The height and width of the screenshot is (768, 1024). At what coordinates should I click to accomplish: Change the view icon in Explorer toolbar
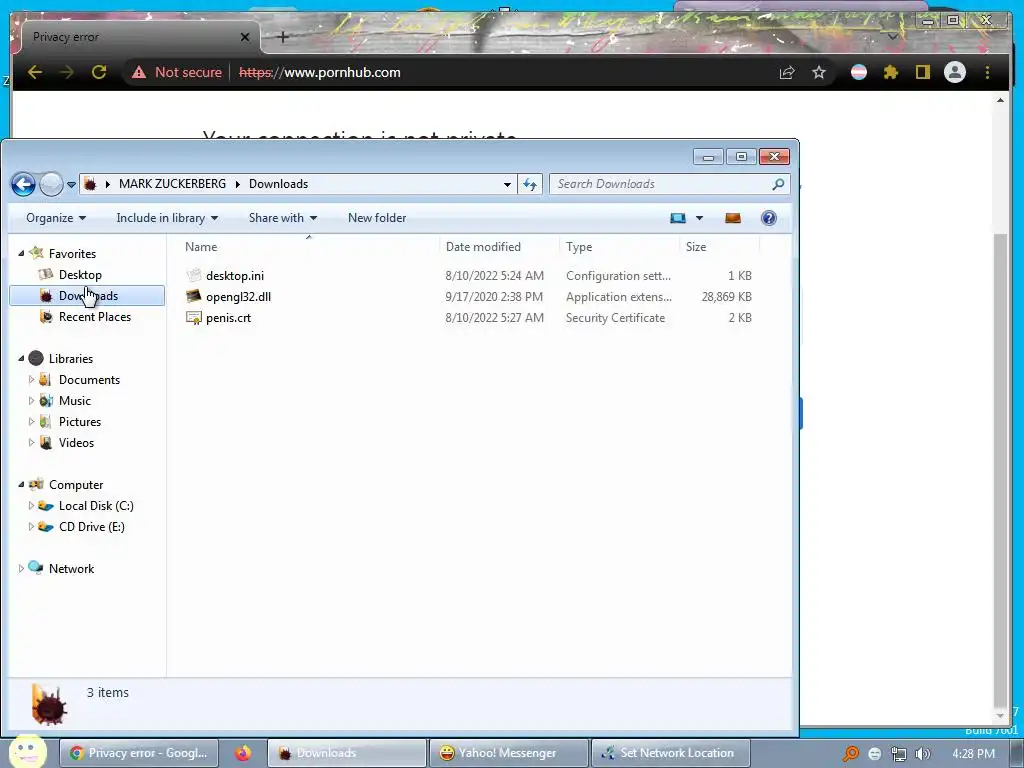tap(678, 218)
